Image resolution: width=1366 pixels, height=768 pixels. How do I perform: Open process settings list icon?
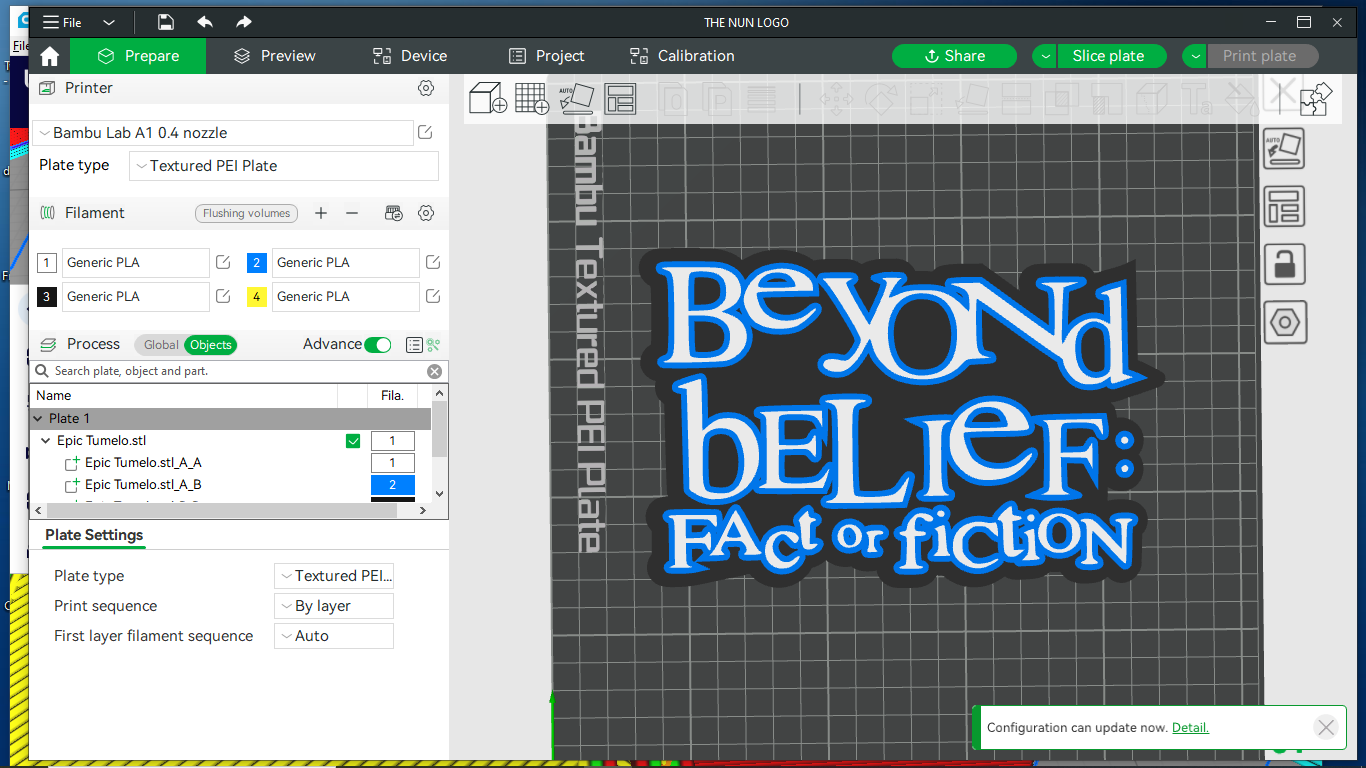(x=414, y=345)
